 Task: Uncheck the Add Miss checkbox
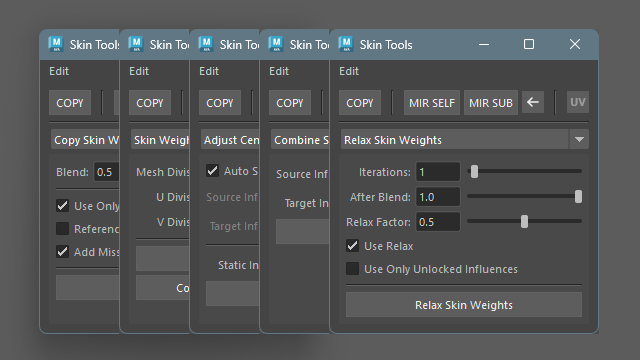point(62,251)
